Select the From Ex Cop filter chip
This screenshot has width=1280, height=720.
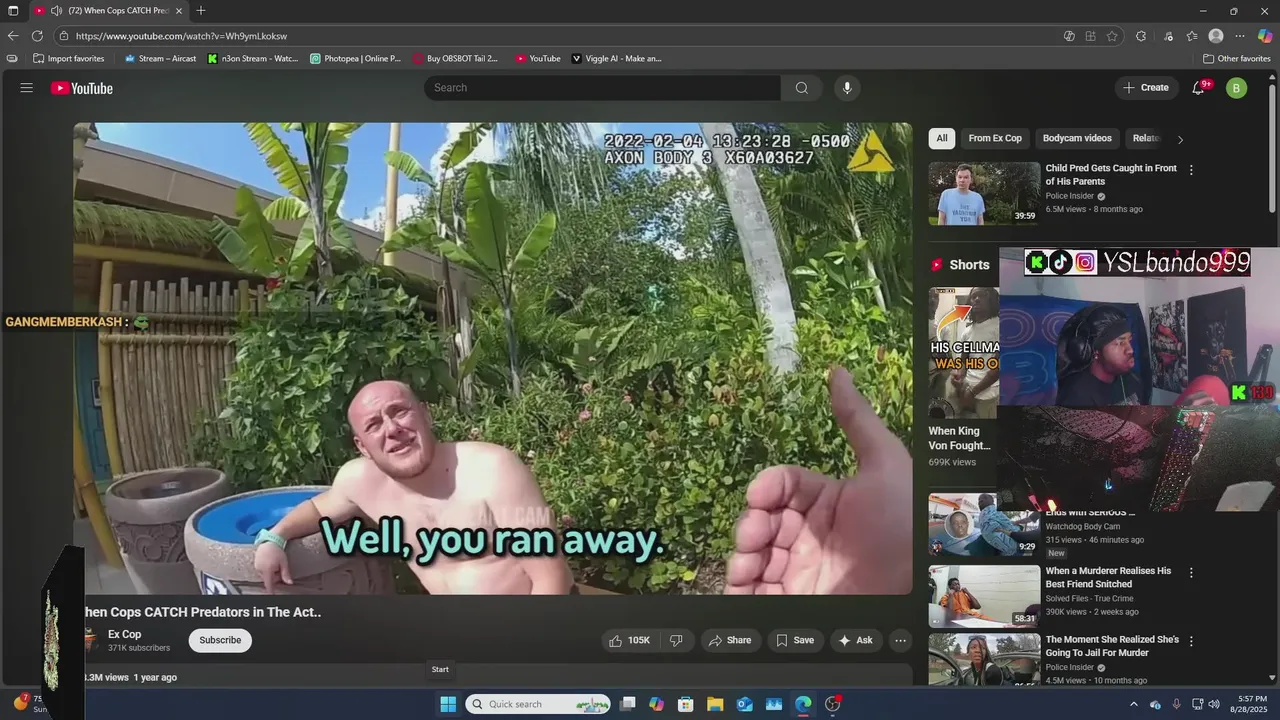click(x=995, y=138)
